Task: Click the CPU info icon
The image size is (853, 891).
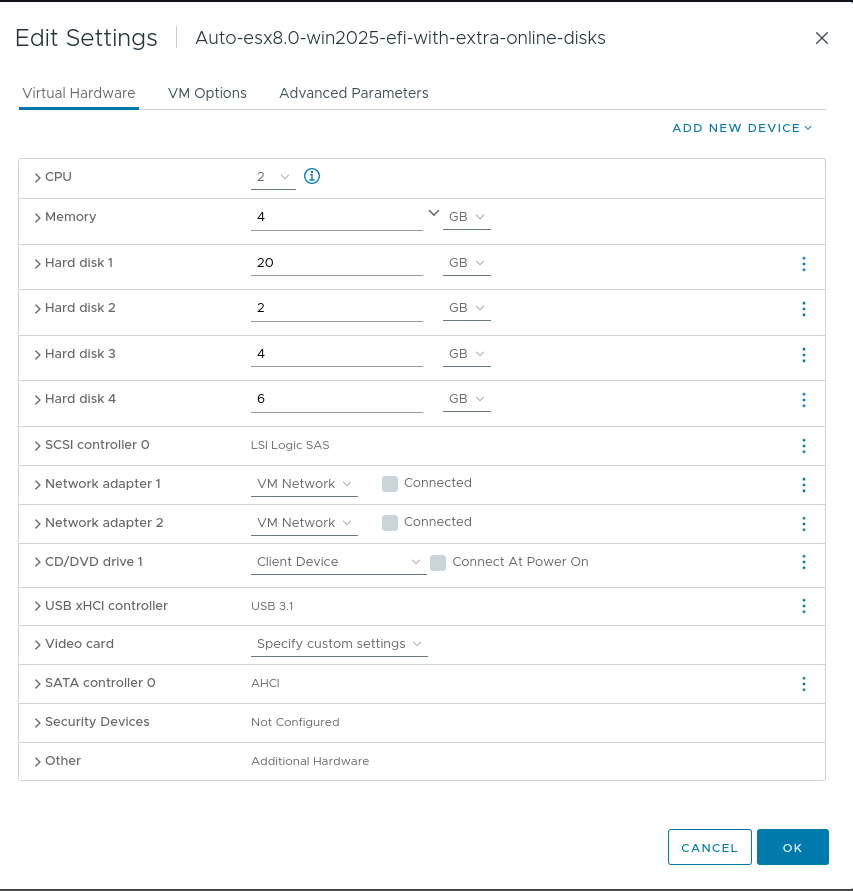Action: [312, 176]
